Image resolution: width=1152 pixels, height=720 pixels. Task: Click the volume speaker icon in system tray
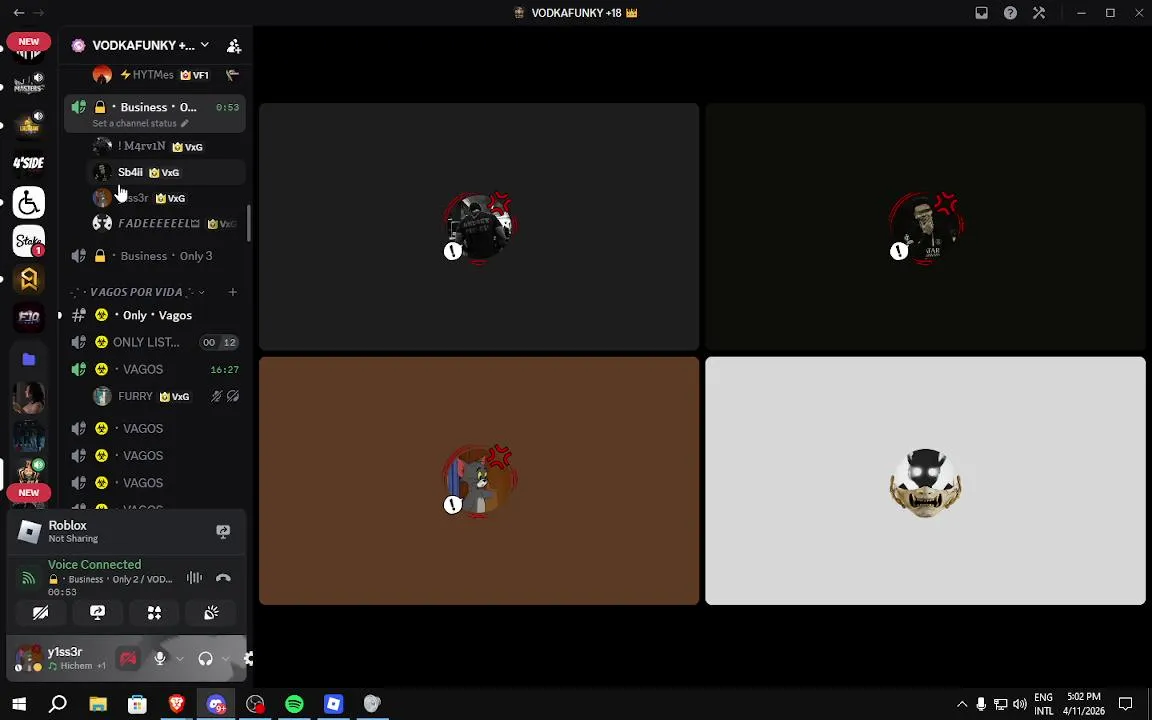[x=1020, y=704]
